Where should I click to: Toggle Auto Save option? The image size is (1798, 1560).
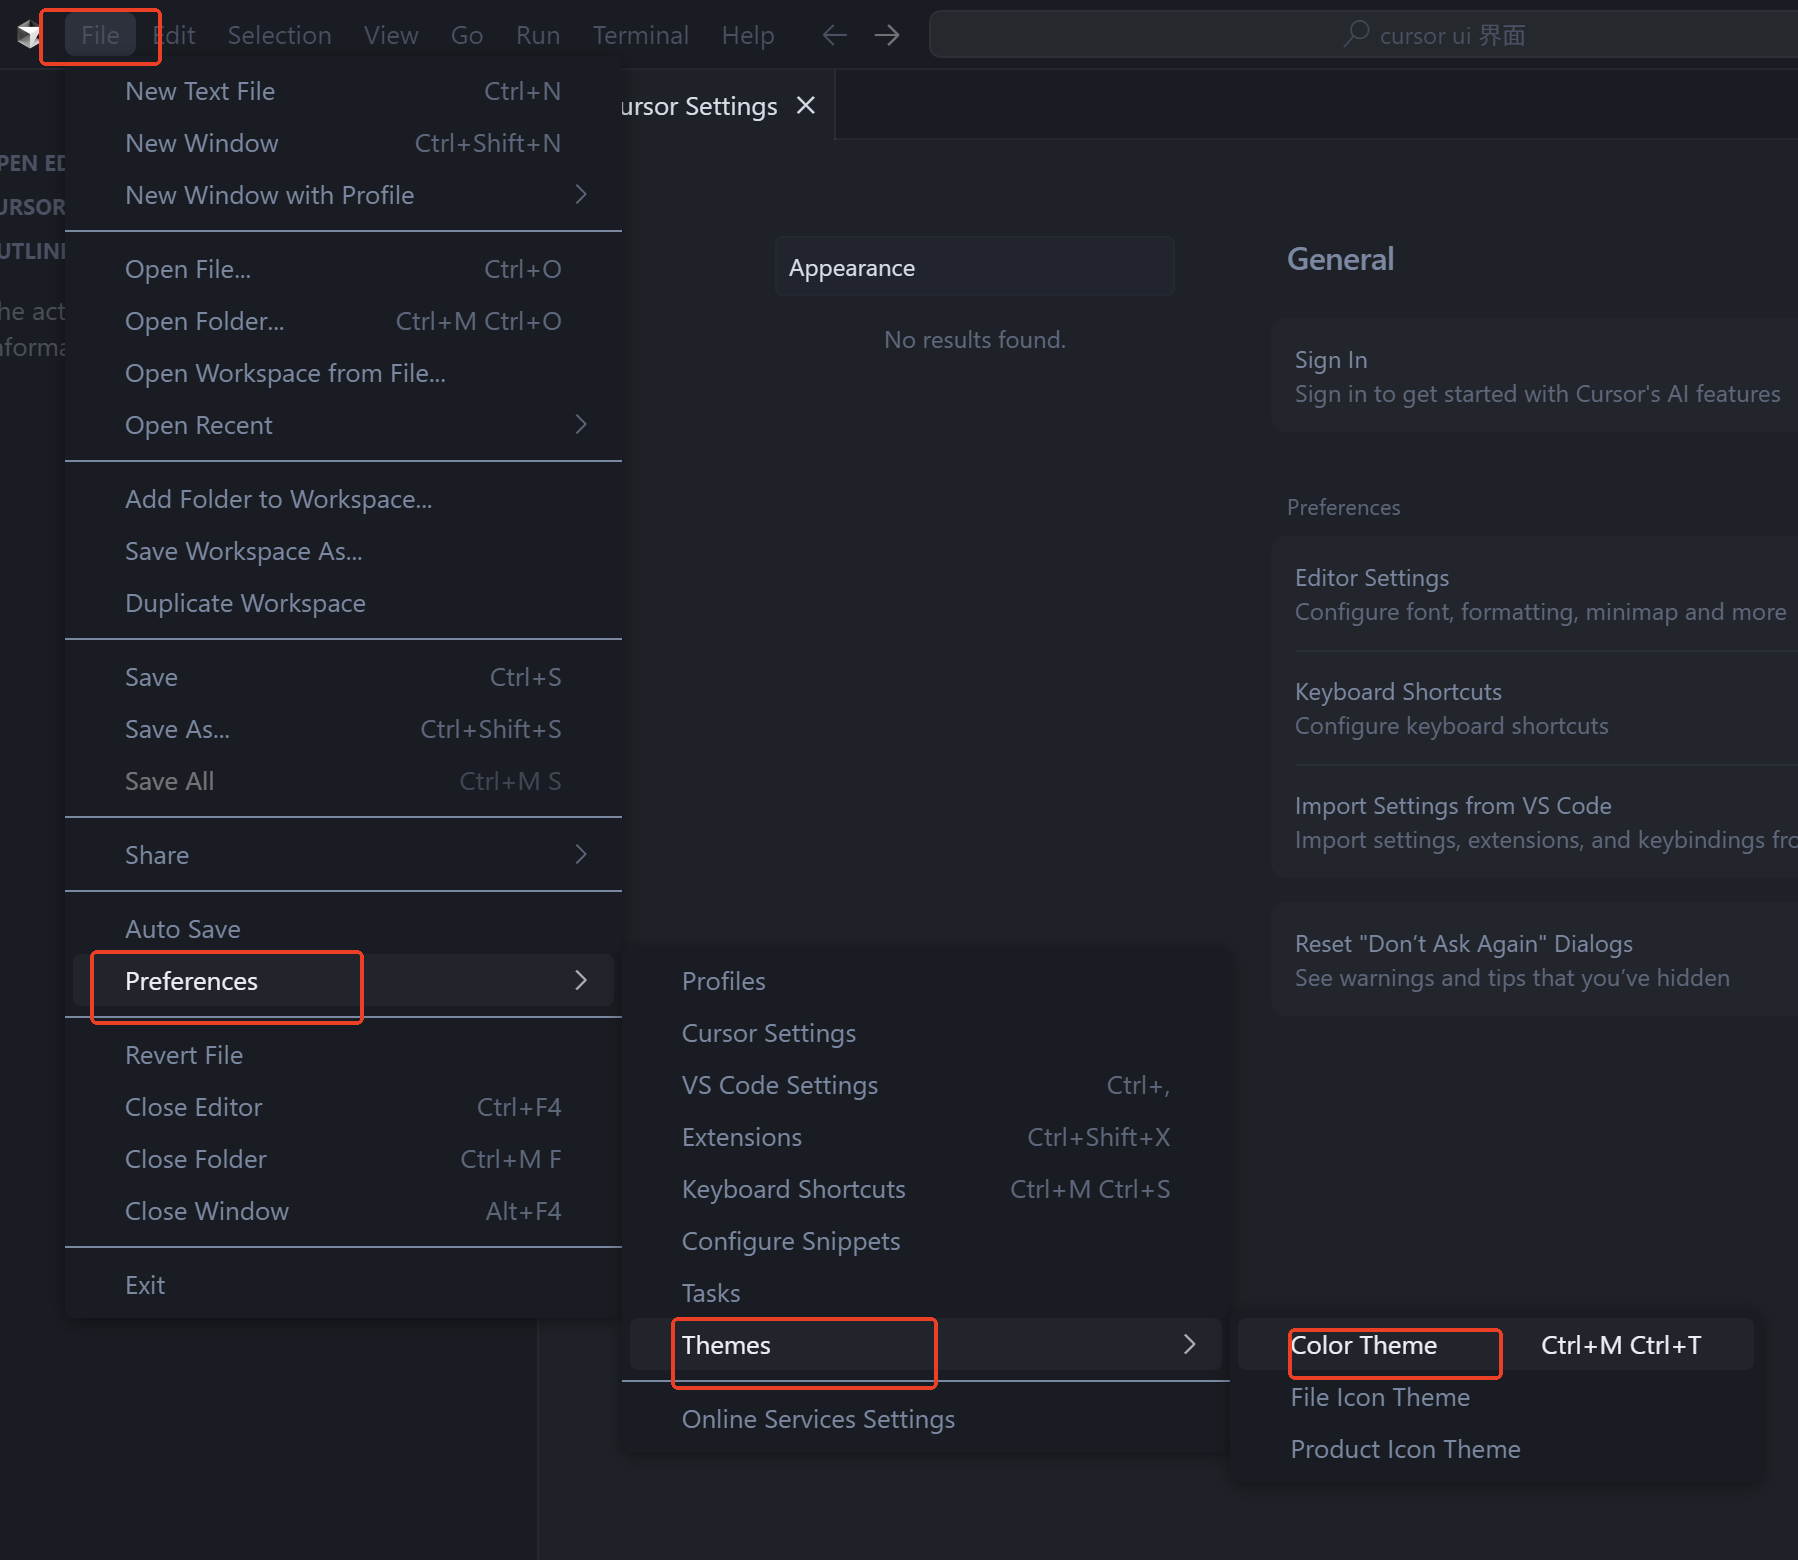[343, 929]
